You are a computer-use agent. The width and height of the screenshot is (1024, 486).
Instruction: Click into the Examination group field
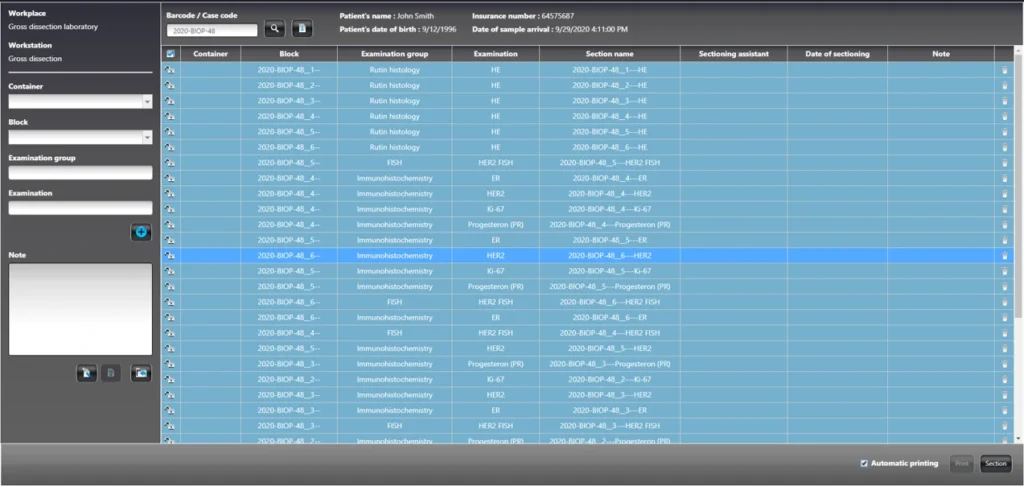[80, 172]
